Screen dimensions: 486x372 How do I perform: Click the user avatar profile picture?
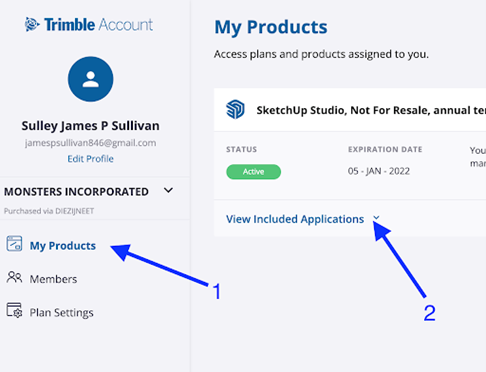click(x=90, y=79)
